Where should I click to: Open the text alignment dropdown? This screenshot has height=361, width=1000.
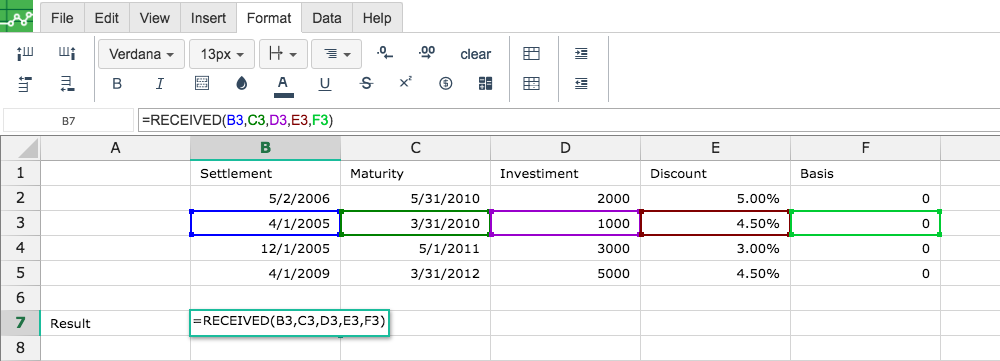[337, 54]
